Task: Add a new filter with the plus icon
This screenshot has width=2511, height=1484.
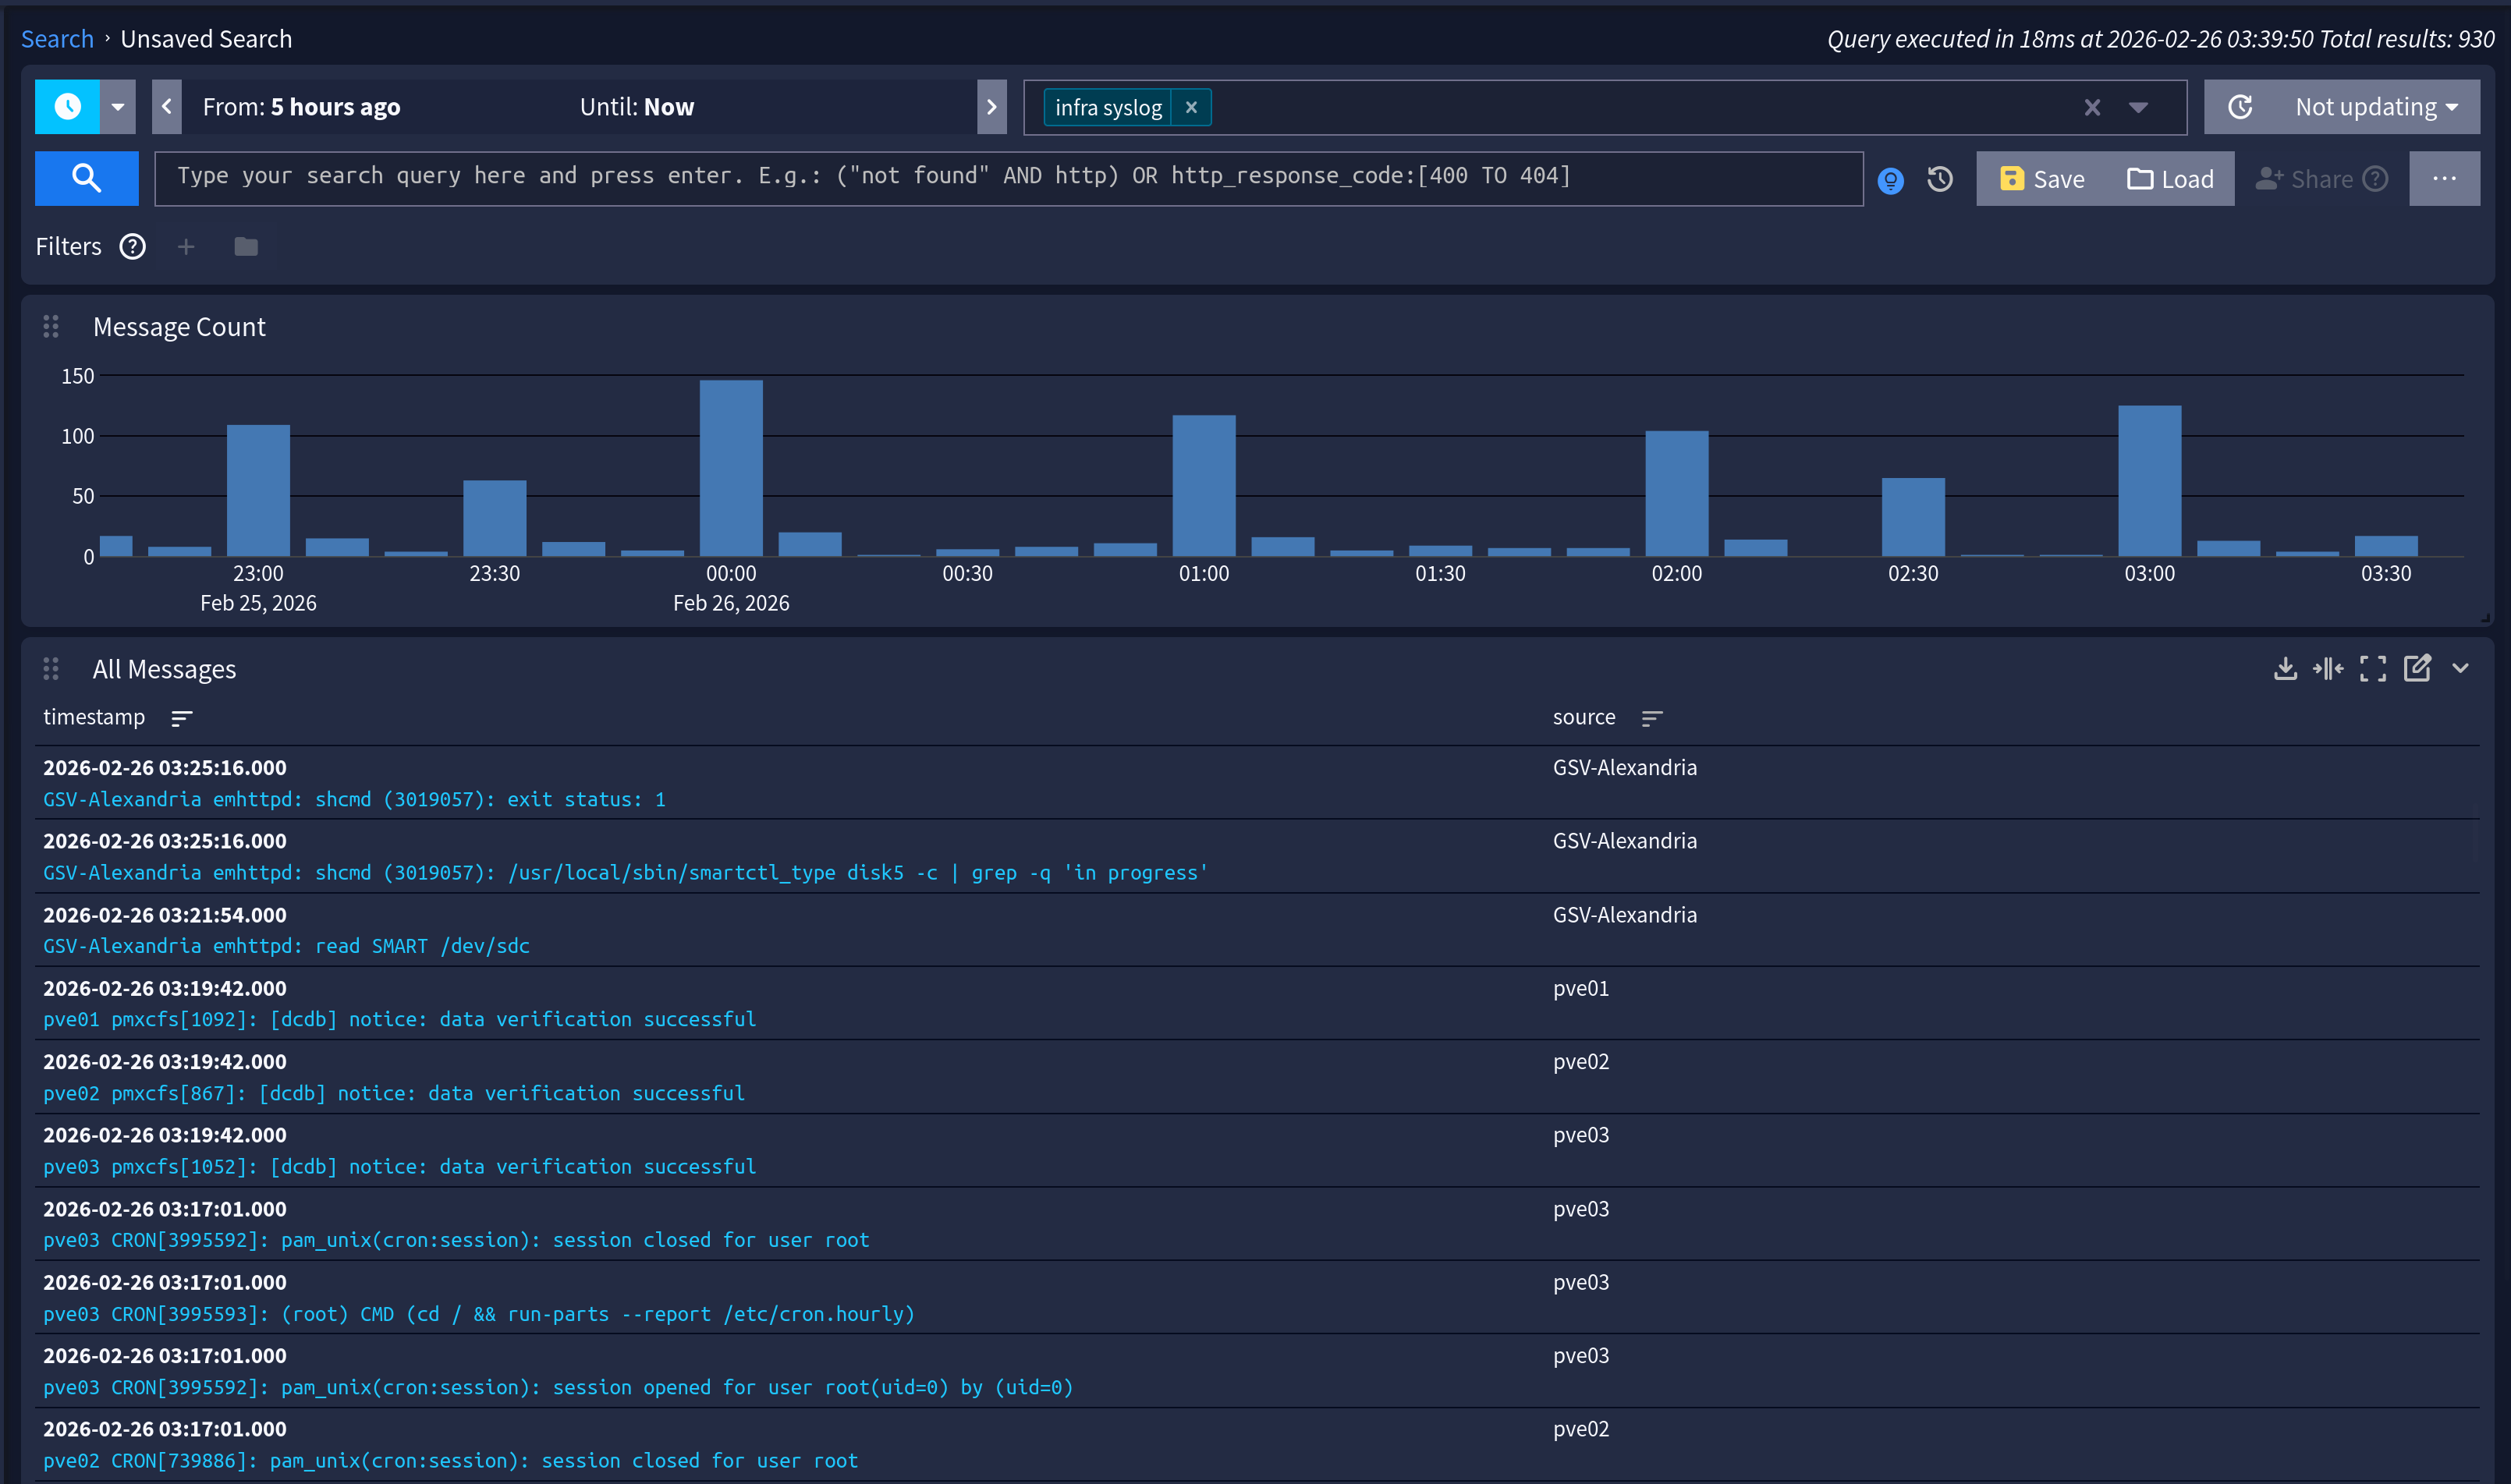Action: pyautogui.click(x=186, y=246)
